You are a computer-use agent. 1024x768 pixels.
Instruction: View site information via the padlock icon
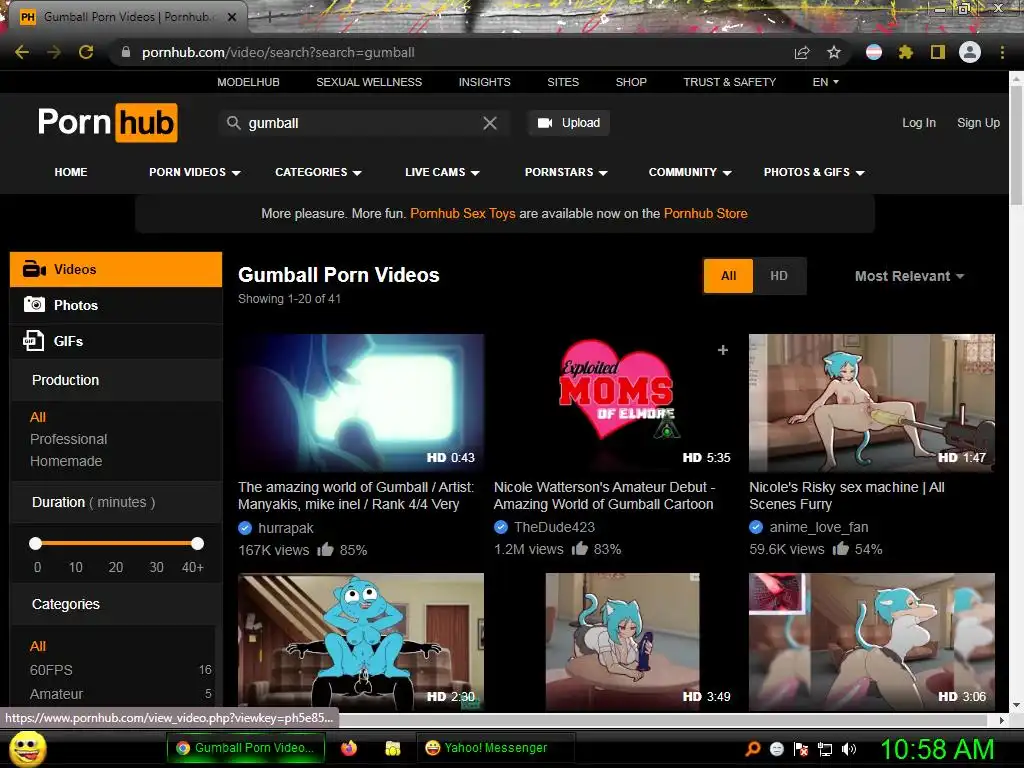(125, 52)
